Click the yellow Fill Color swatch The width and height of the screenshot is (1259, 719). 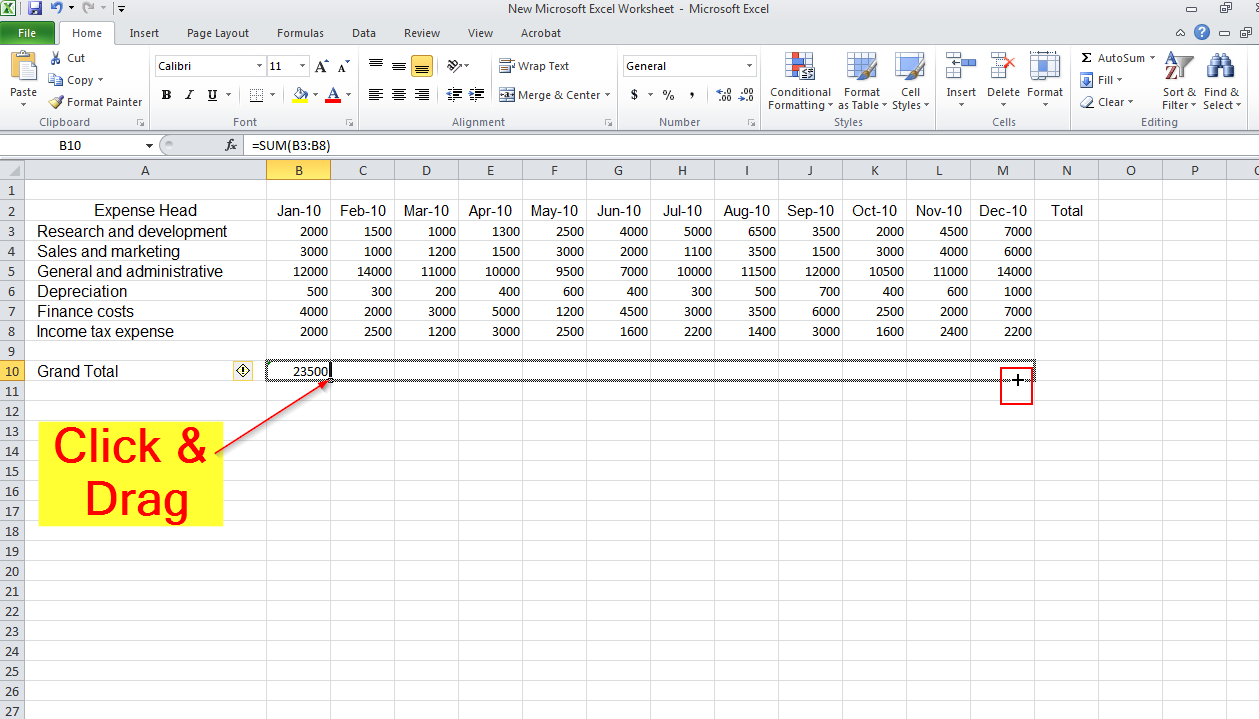[x=299, y=95]
